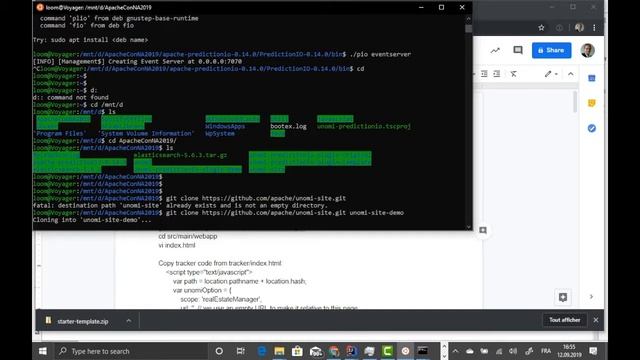Screen dimensions: 640x360
Task: Open Google Calendar side panel
Action: coord(591,78)
